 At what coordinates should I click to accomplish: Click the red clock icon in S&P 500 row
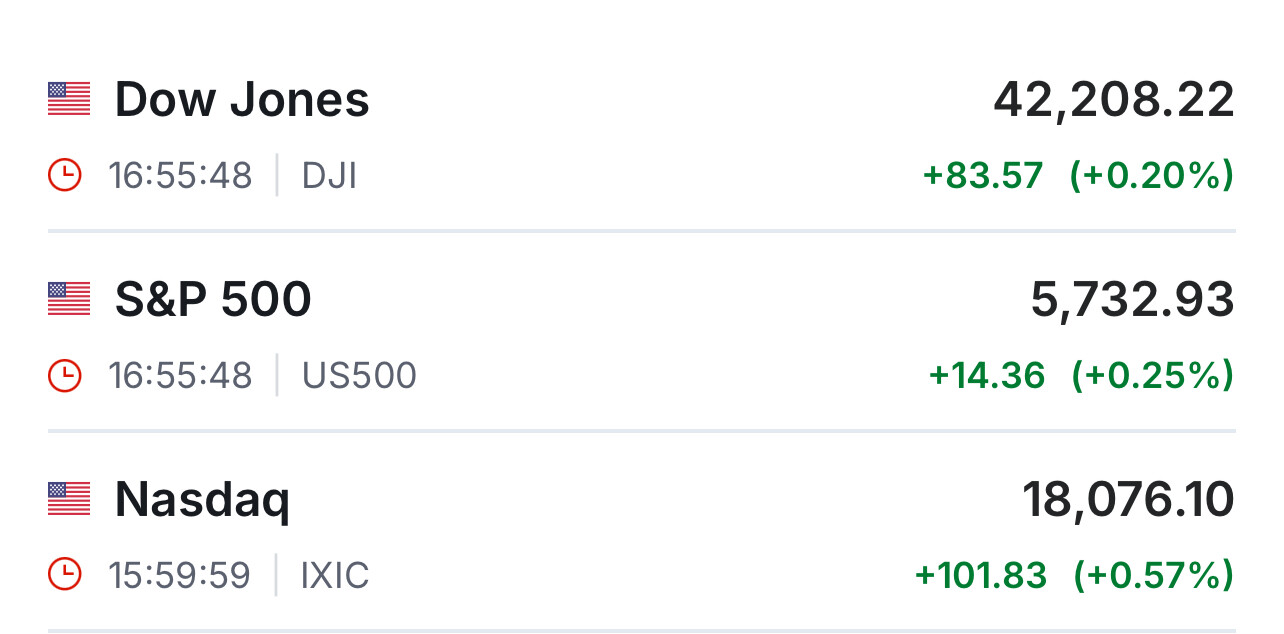65,376
